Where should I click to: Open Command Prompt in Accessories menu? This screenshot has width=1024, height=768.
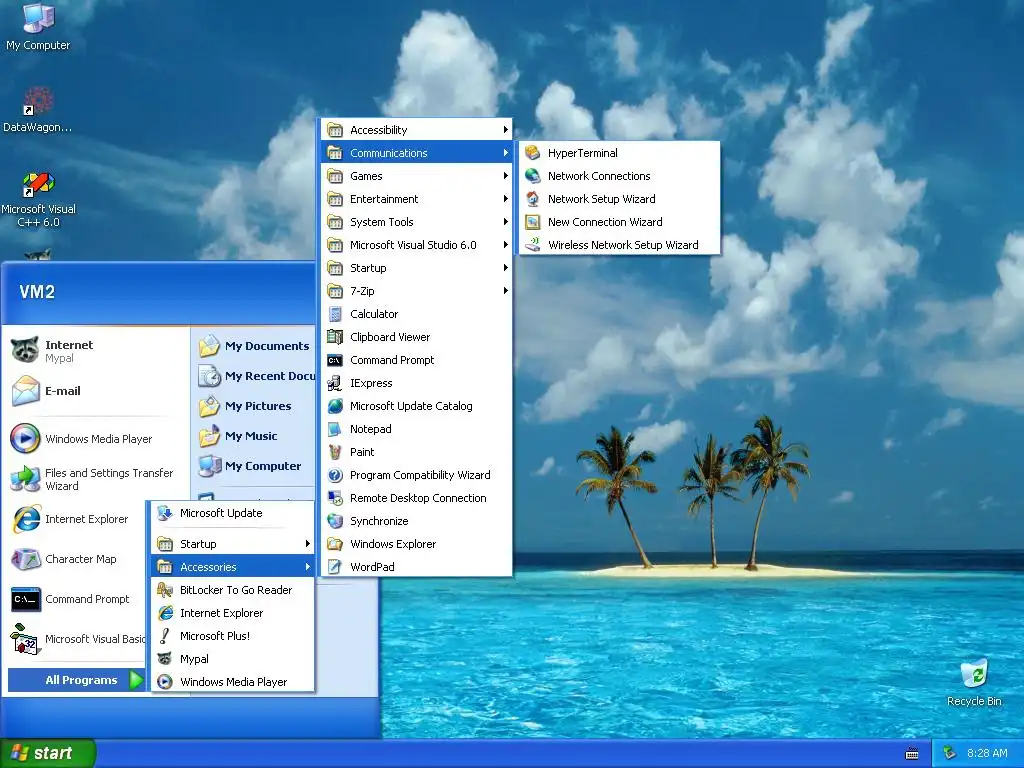[x=416, y=360]
